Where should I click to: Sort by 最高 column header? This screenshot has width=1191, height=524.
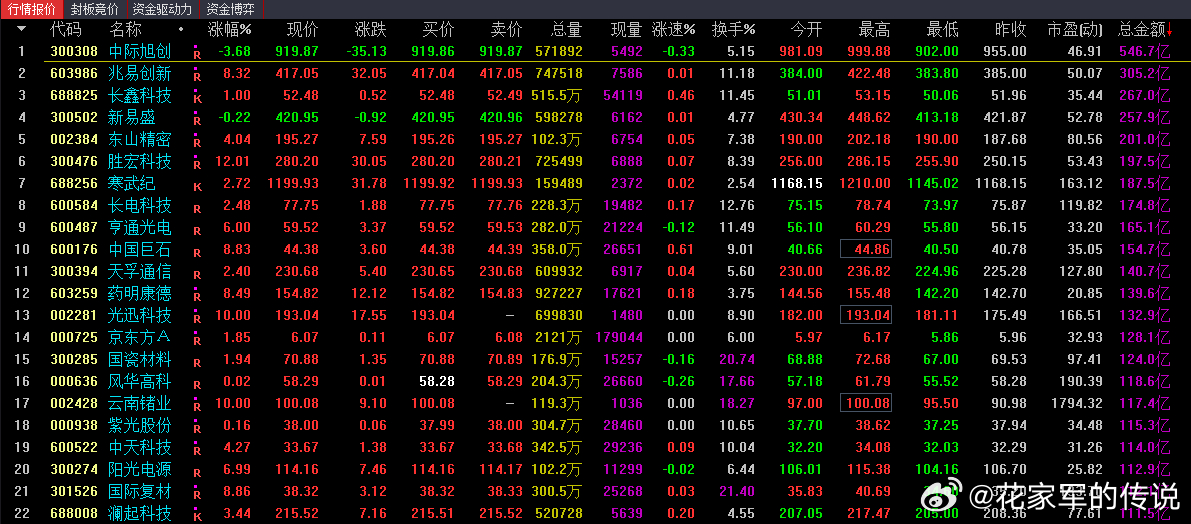pyautogui.click(x=874, y=30)
